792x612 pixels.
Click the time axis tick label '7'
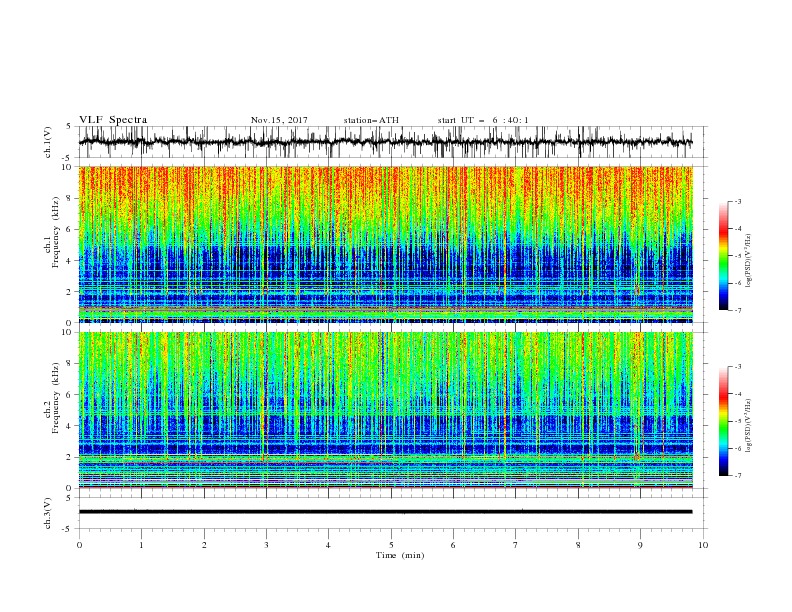point(516,545)
